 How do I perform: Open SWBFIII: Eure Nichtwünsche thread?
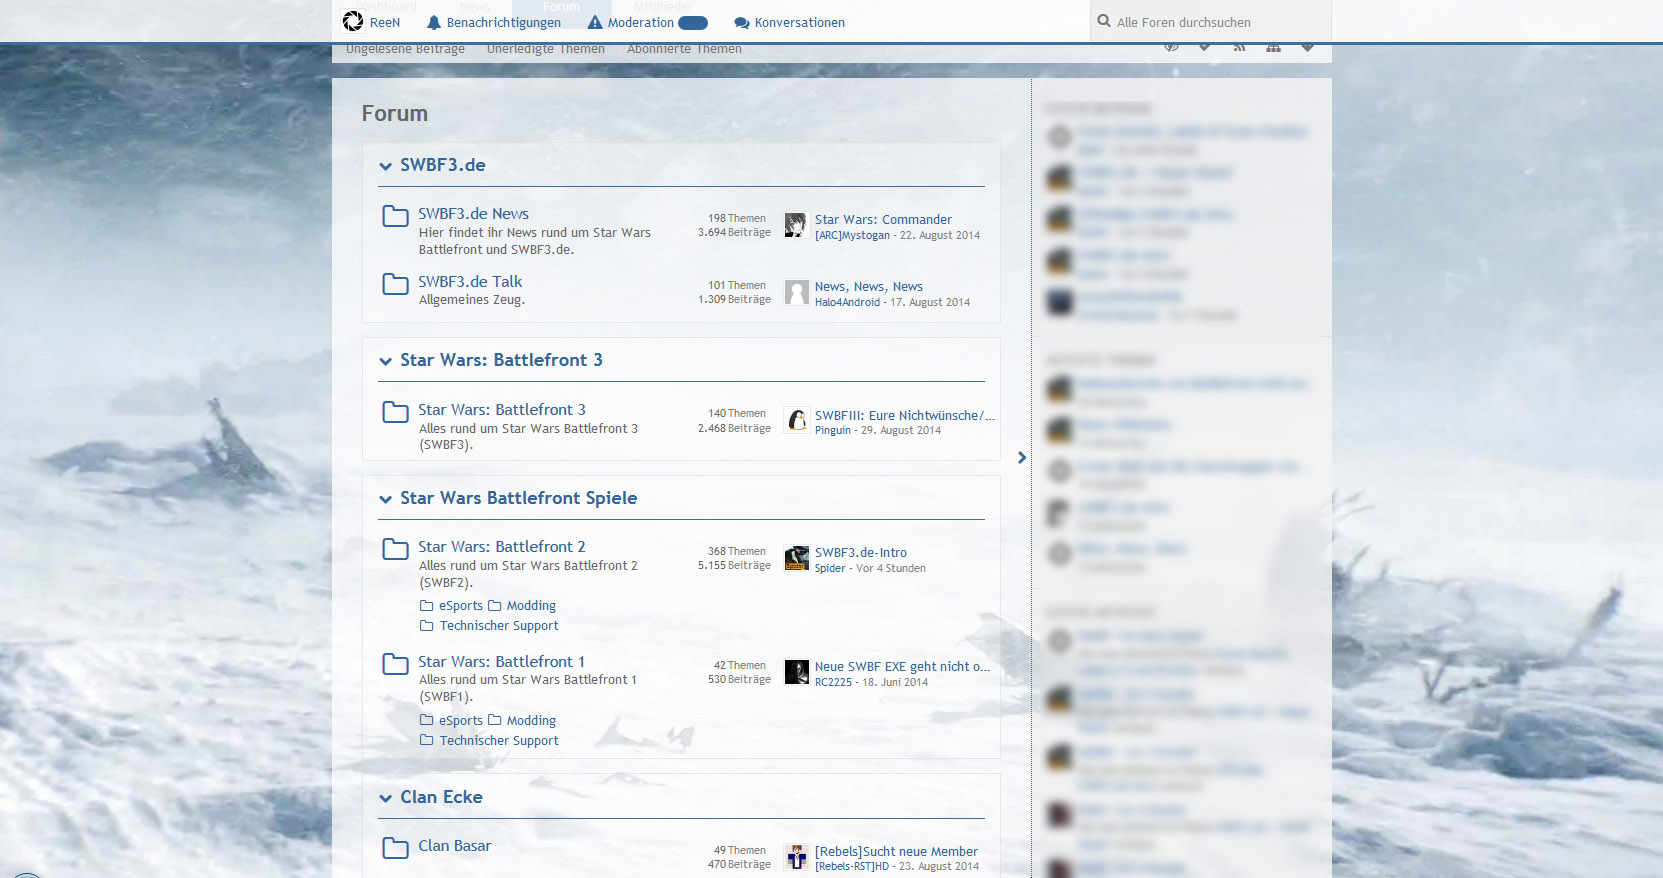(x=904, y=416)
